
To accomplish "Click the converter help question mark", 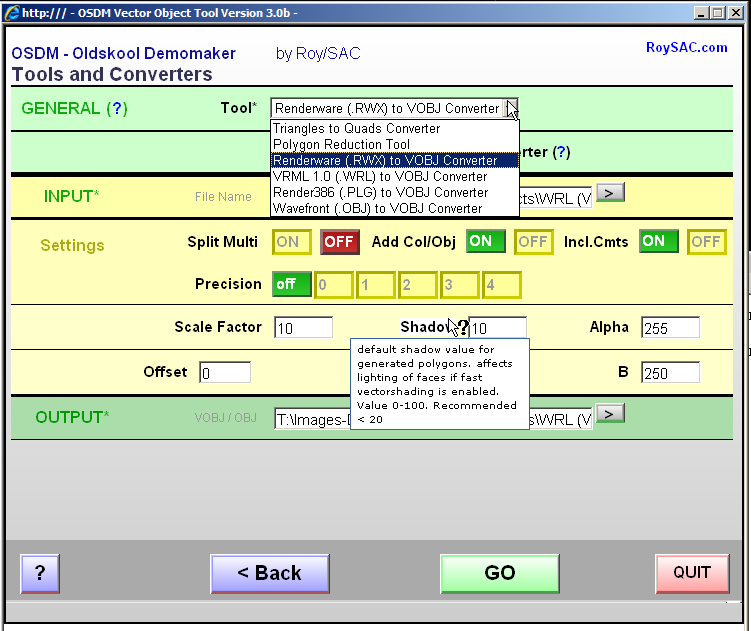I will click(x=561, y=152).
